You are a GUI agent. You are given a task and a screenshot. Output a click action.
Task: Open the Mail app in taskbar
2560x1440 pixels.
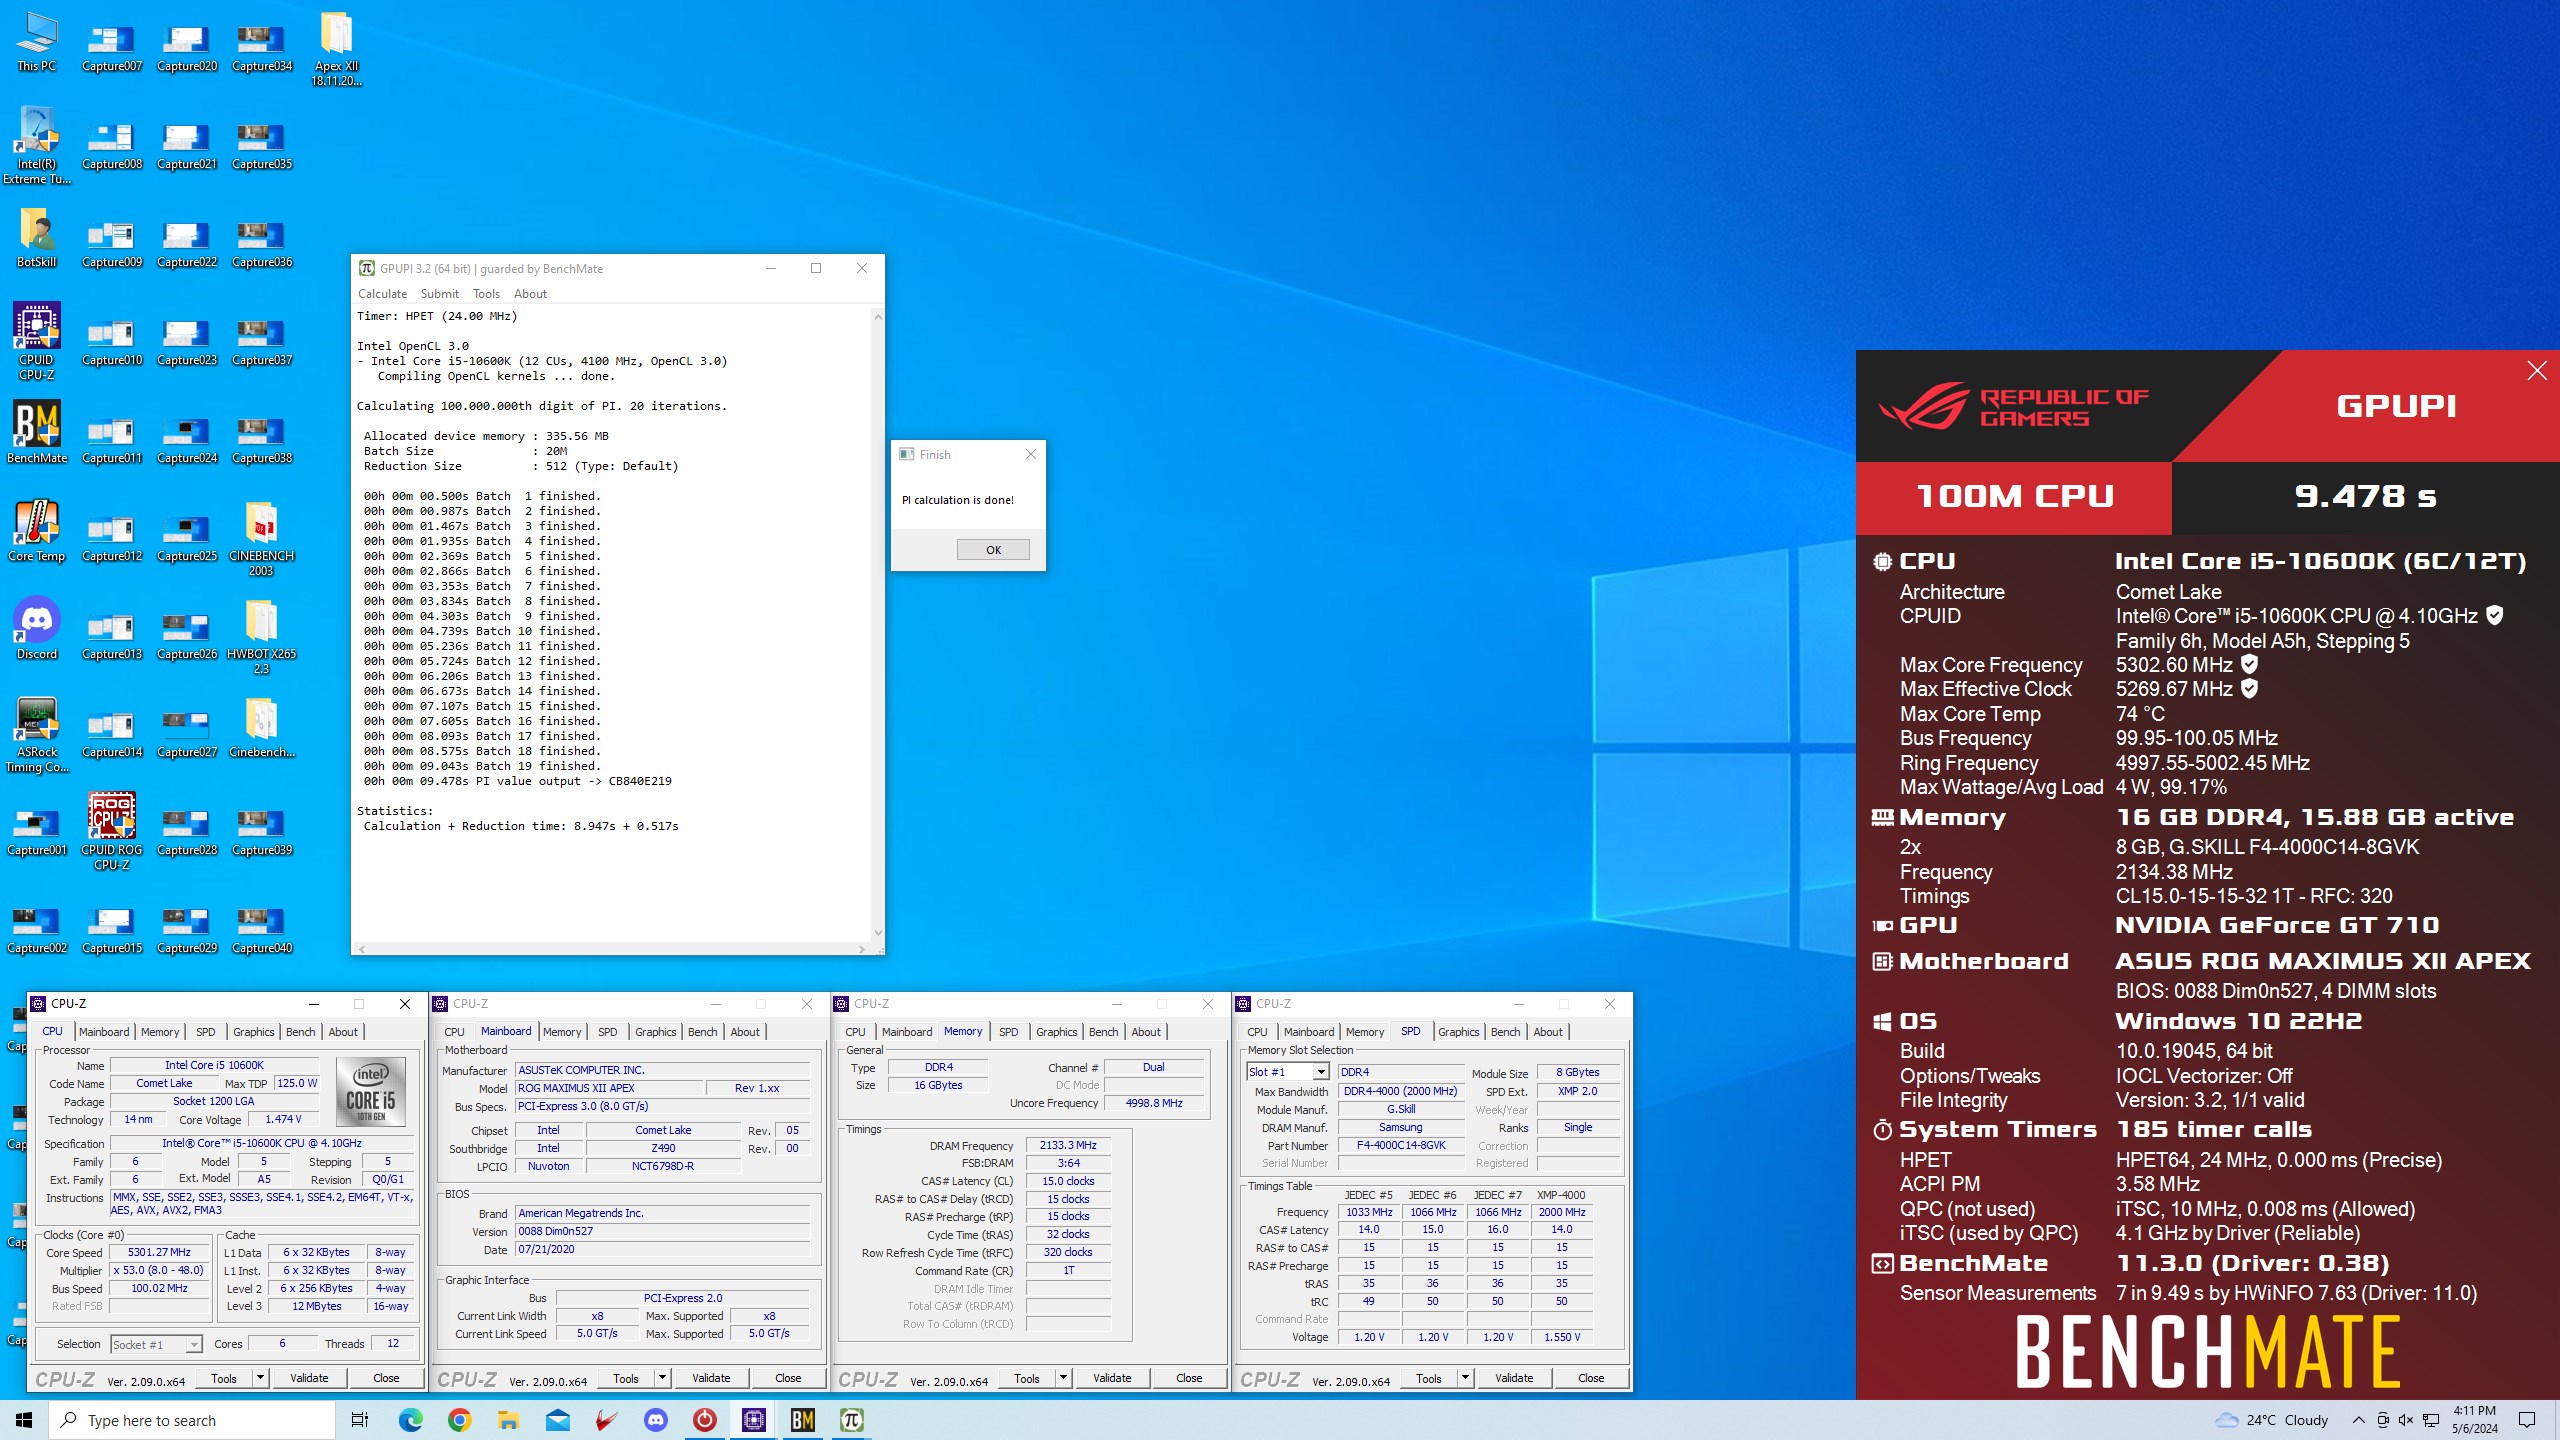point(558,1420)
